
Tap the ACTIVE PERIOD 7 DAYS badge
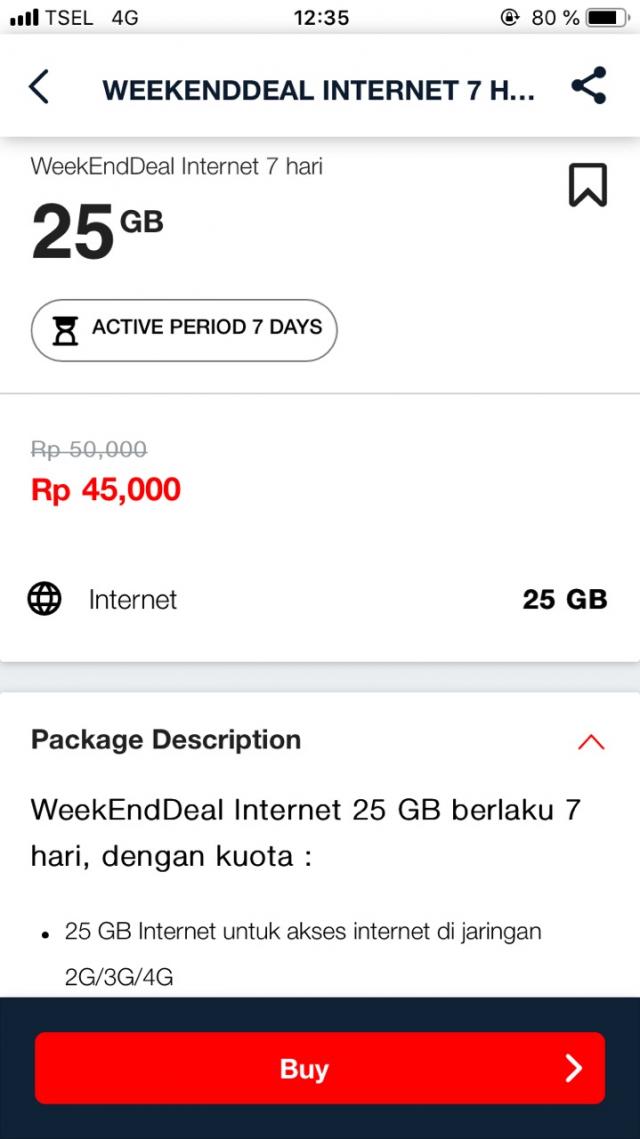click(x=184, y=330)
